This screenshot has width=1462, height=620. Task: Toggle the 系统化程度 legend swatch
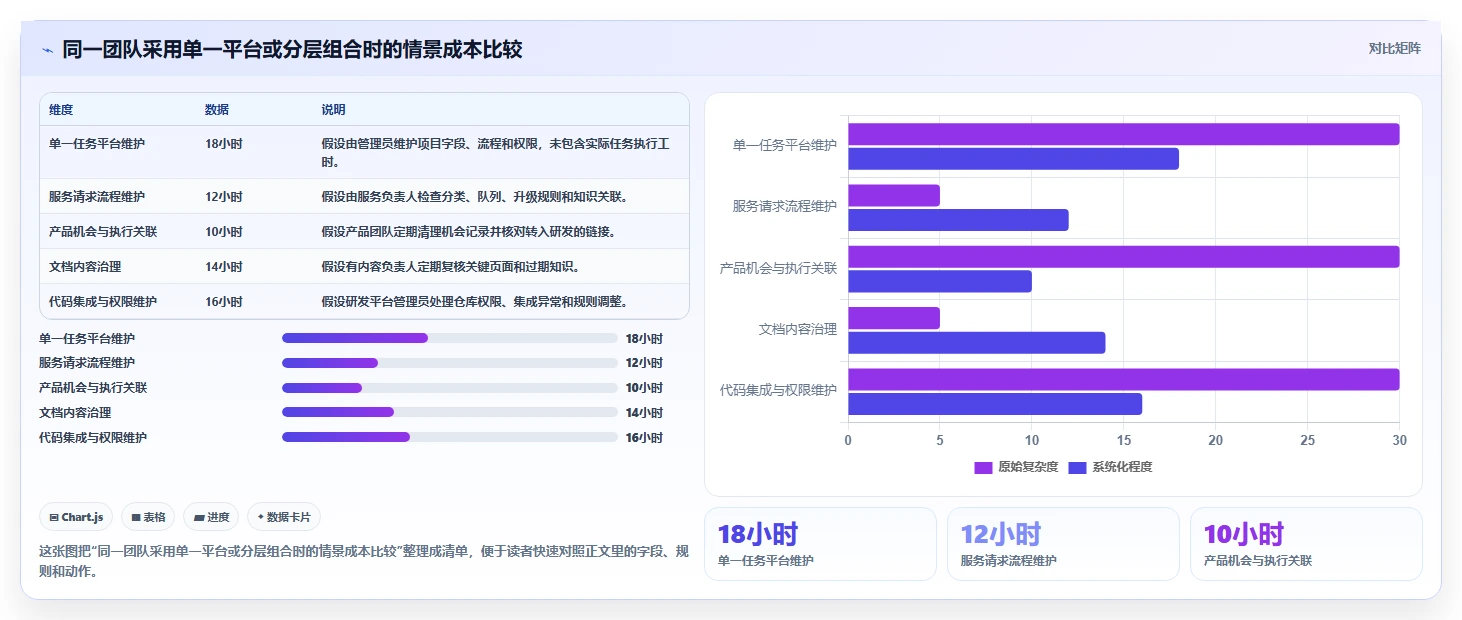(x=1077, y=467)
